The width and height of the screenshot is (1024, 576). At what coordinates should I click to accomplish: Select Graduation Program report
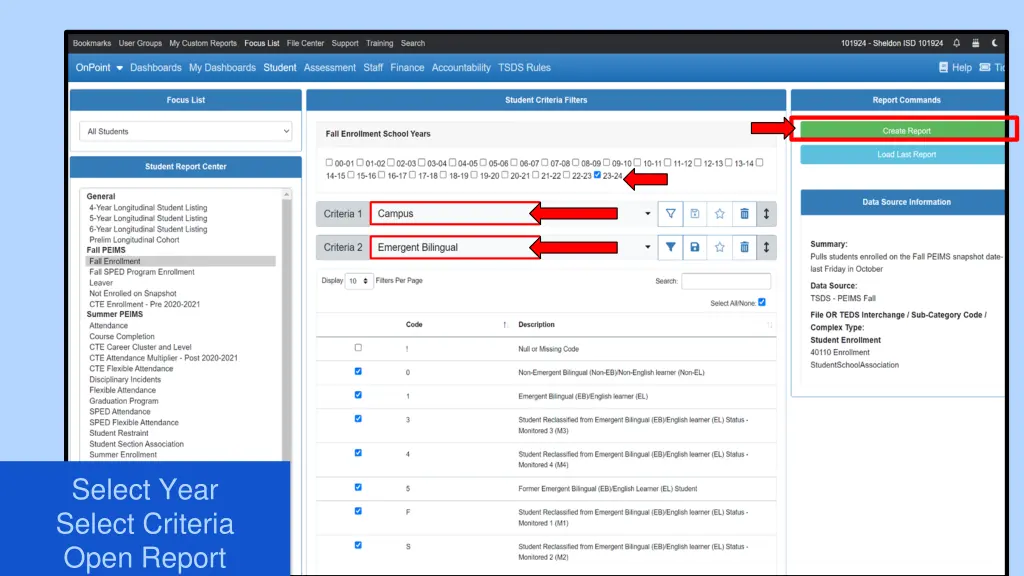click(x=123, y=401)
